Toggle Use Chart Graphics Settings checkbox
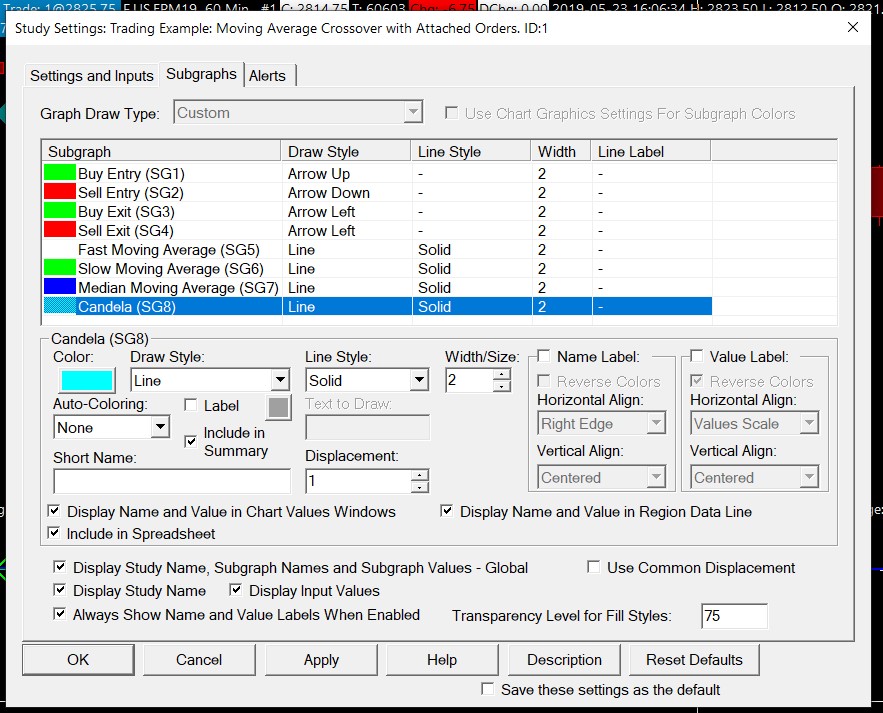Screen dimensions: 883x713 (x=451, y=113)
